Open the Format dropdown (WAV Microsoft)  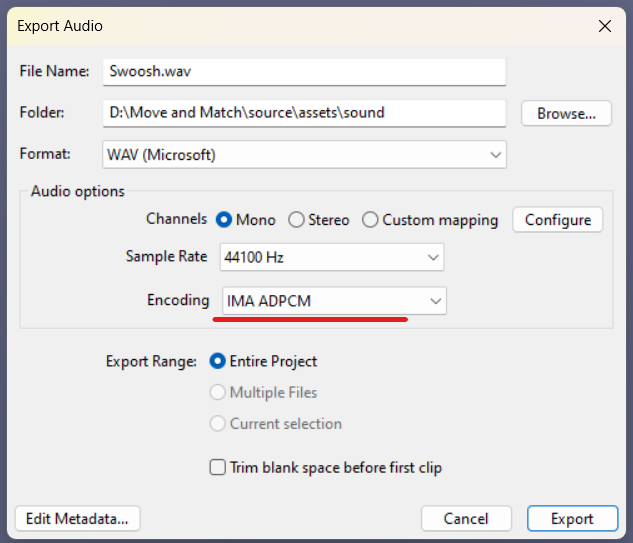coord(304,155)
